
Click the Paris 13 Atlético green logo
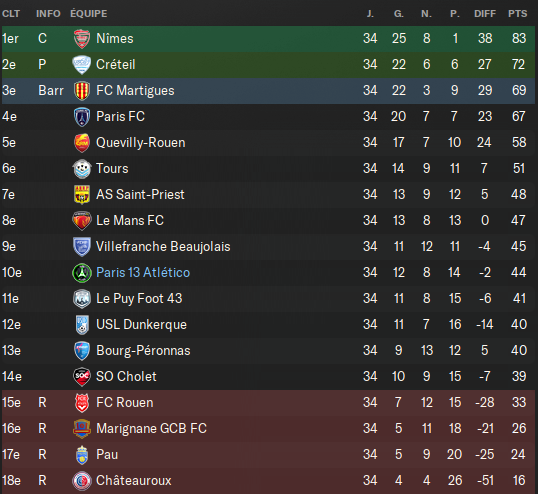[x=82, y=273]
